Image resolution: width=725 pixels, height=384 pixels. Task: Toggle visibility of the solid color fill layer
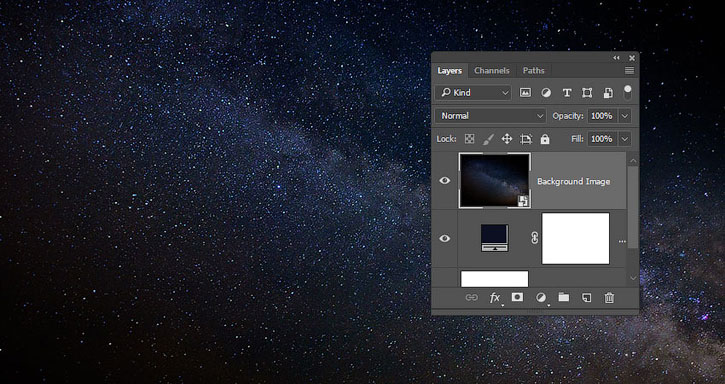point(445,238)
